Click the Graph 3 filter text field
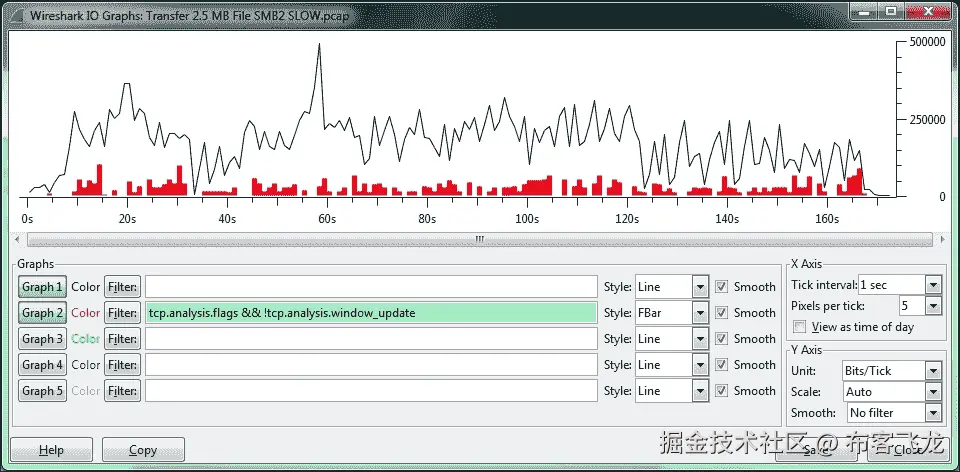 click(371, 339)
